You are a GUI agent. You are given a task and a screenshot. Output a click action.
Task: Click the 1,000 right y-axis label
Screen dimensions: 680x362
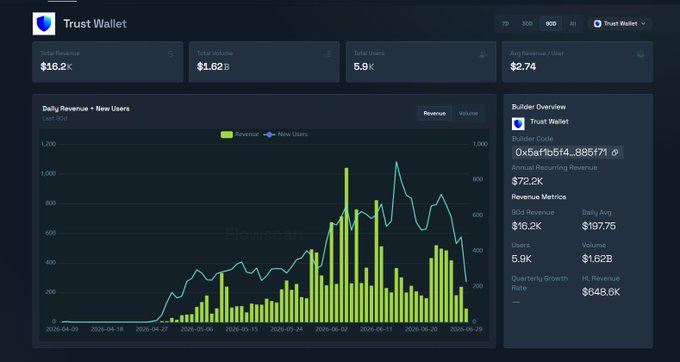click(480, 144)
